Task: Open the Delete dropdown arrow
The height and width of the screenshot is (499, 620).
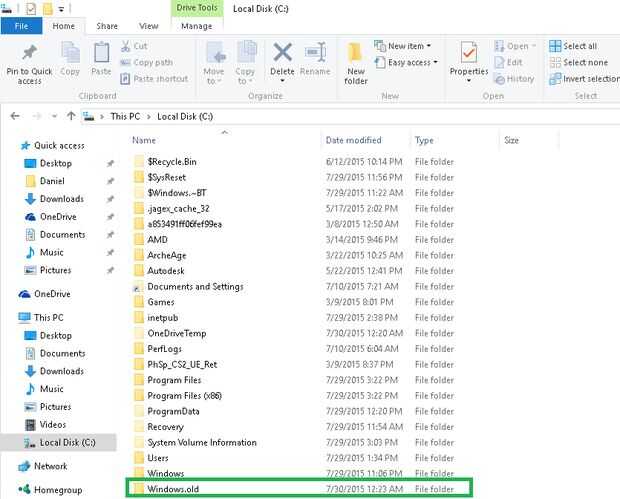Action: click(x=282, y=81)
